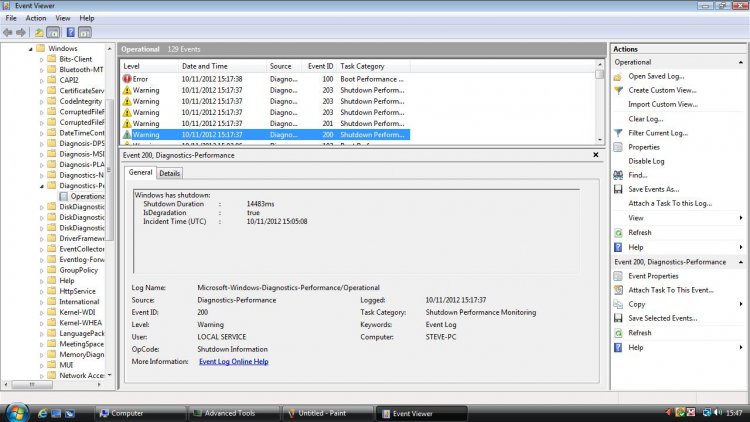The width and height of the screenshot is (750, 422).
Task: Open the Help menu in the menu bar
Action: pos(87,18)
